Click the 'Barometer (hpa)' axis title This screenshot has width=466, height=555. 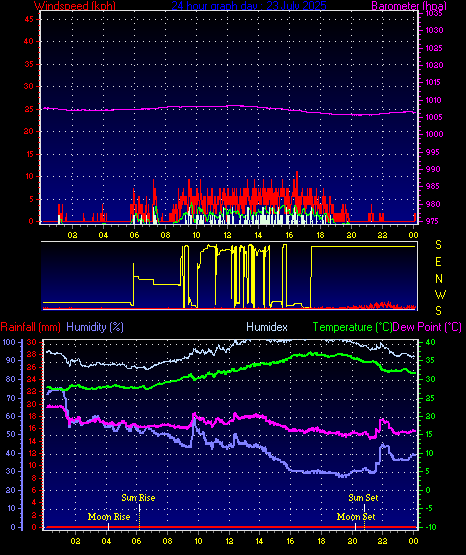409,6
